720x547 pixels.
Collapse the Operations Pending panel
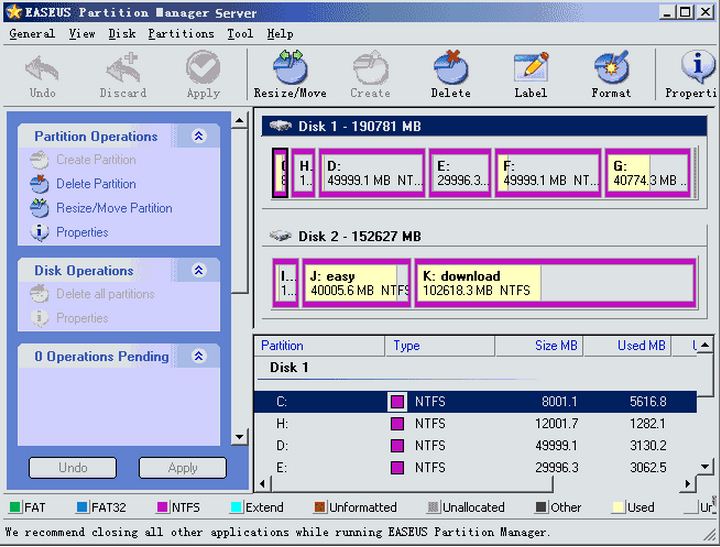coord(198,357)
